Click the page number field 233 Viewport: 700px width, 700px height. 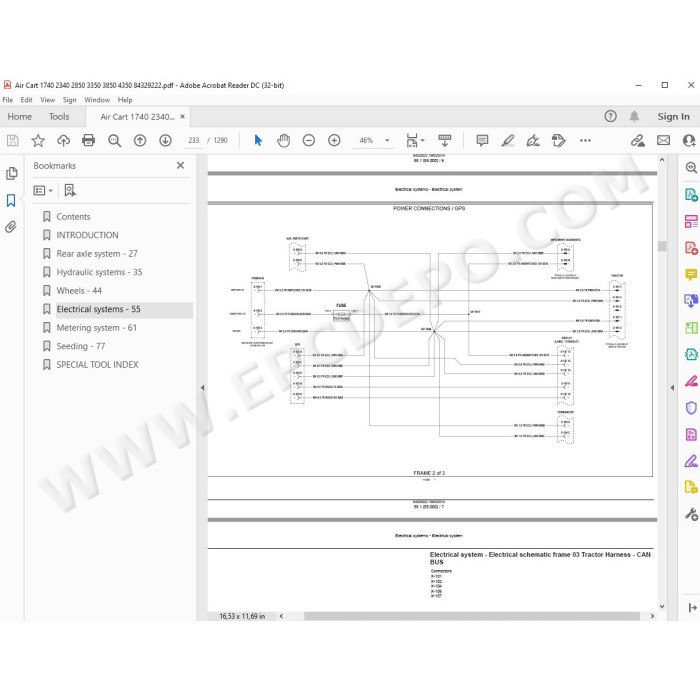(x=193, y=141)
